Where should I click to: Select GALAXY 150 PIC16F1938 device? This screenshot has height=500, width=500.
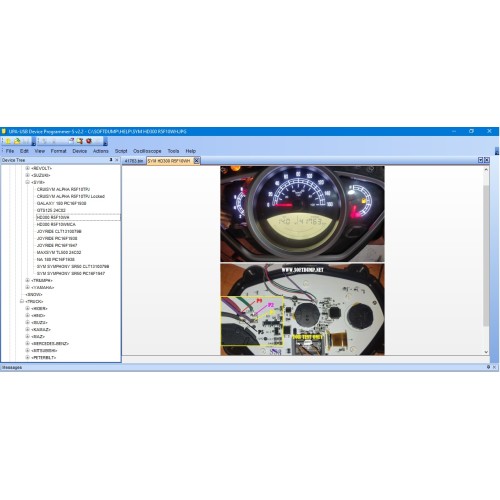pyautogui.click(x=61, y=203)
